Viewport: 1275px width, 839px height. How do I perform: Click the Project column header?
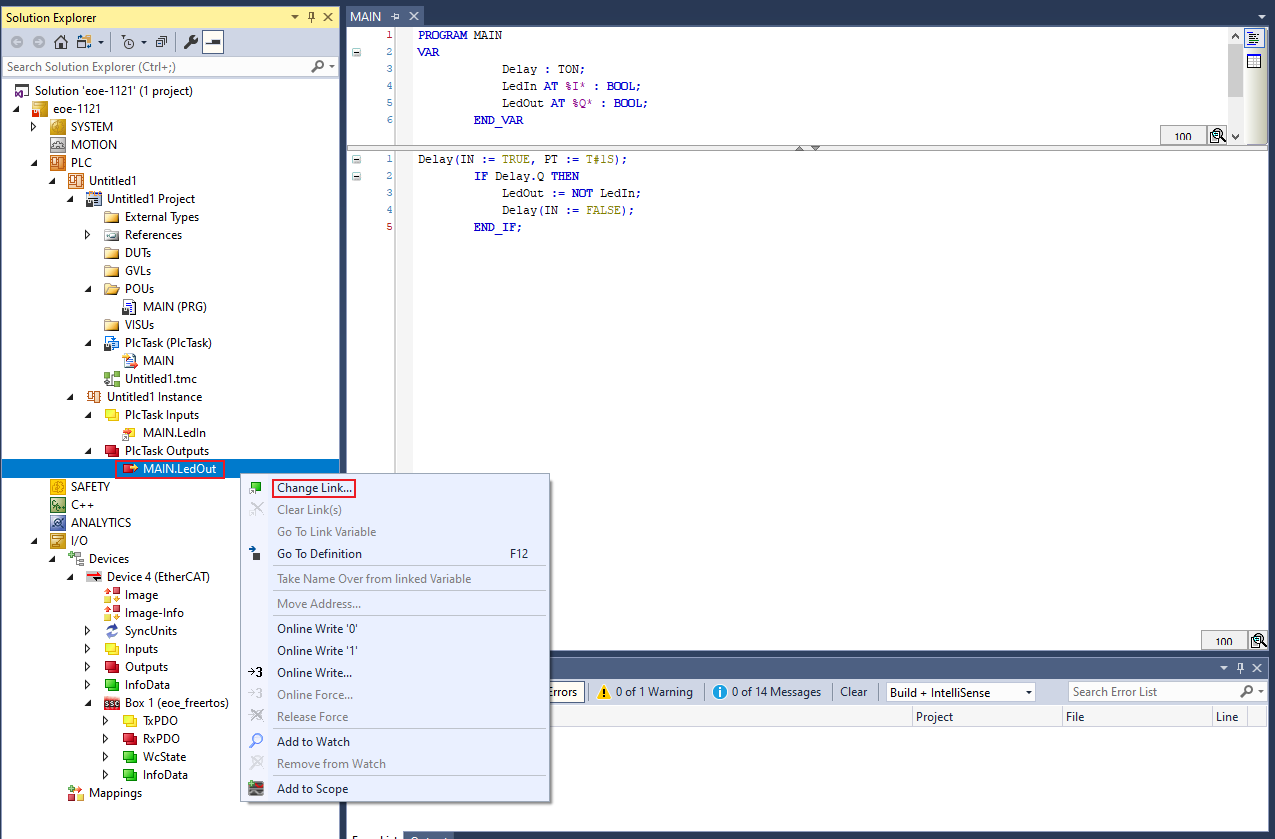pyautogui.click(x=934, y=717)
